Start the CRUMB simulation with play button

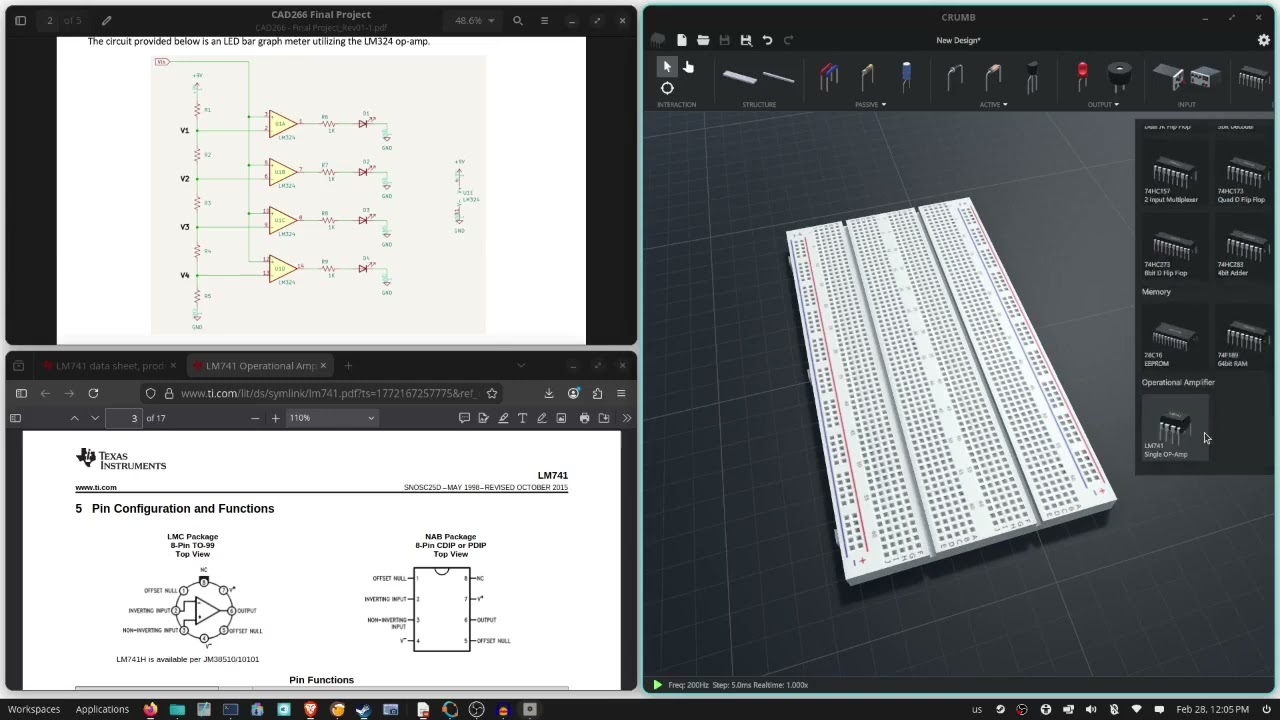click(x=656, y=685)
